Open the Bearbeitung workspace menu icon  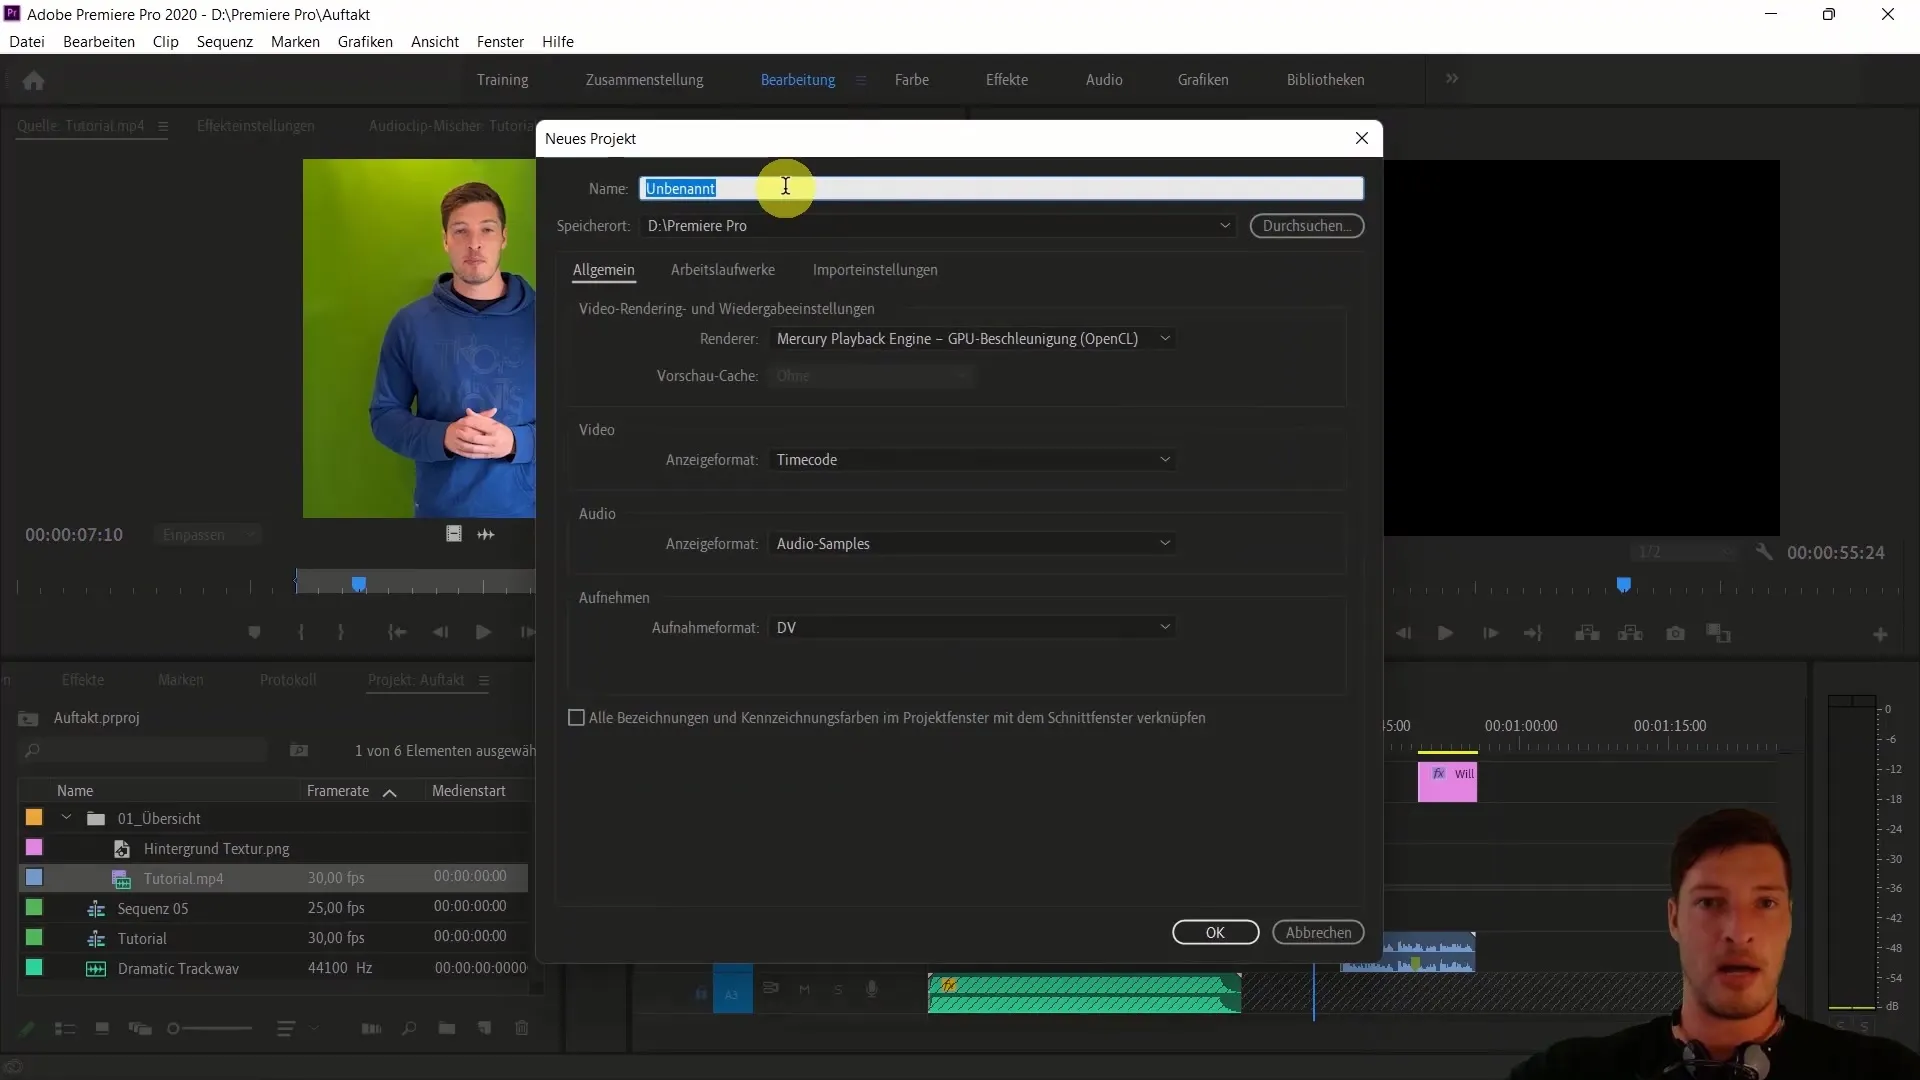tap(861, 80)
